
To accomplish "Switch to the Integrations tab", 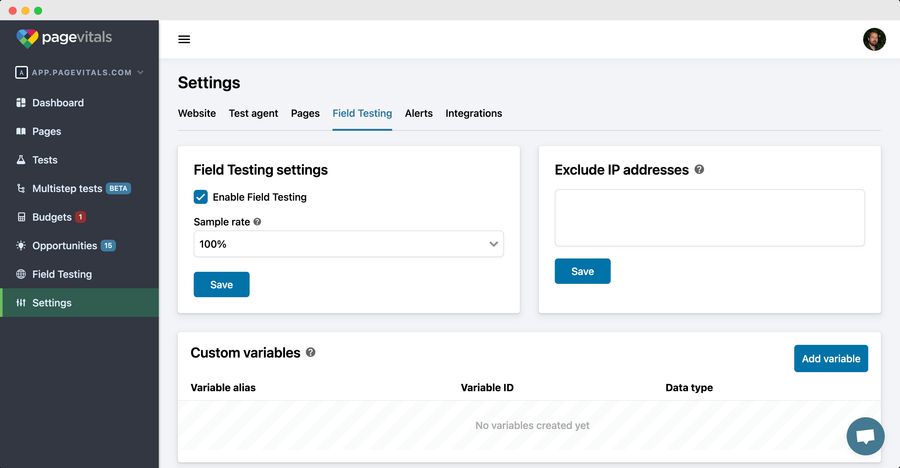I will [474, 114].
